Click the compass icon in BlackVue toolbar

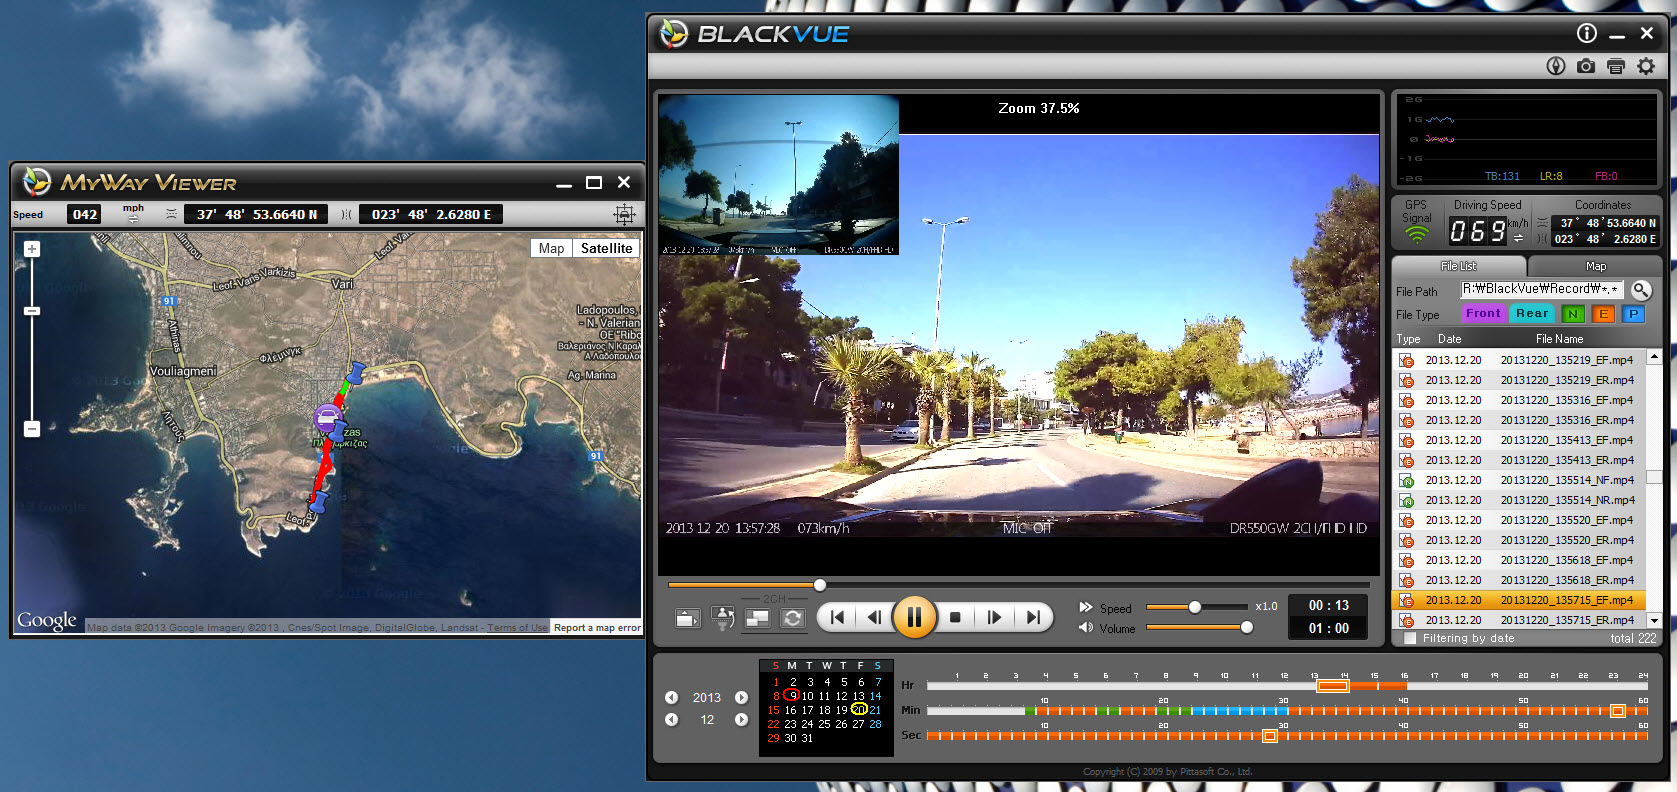[x=1555, y=66]
